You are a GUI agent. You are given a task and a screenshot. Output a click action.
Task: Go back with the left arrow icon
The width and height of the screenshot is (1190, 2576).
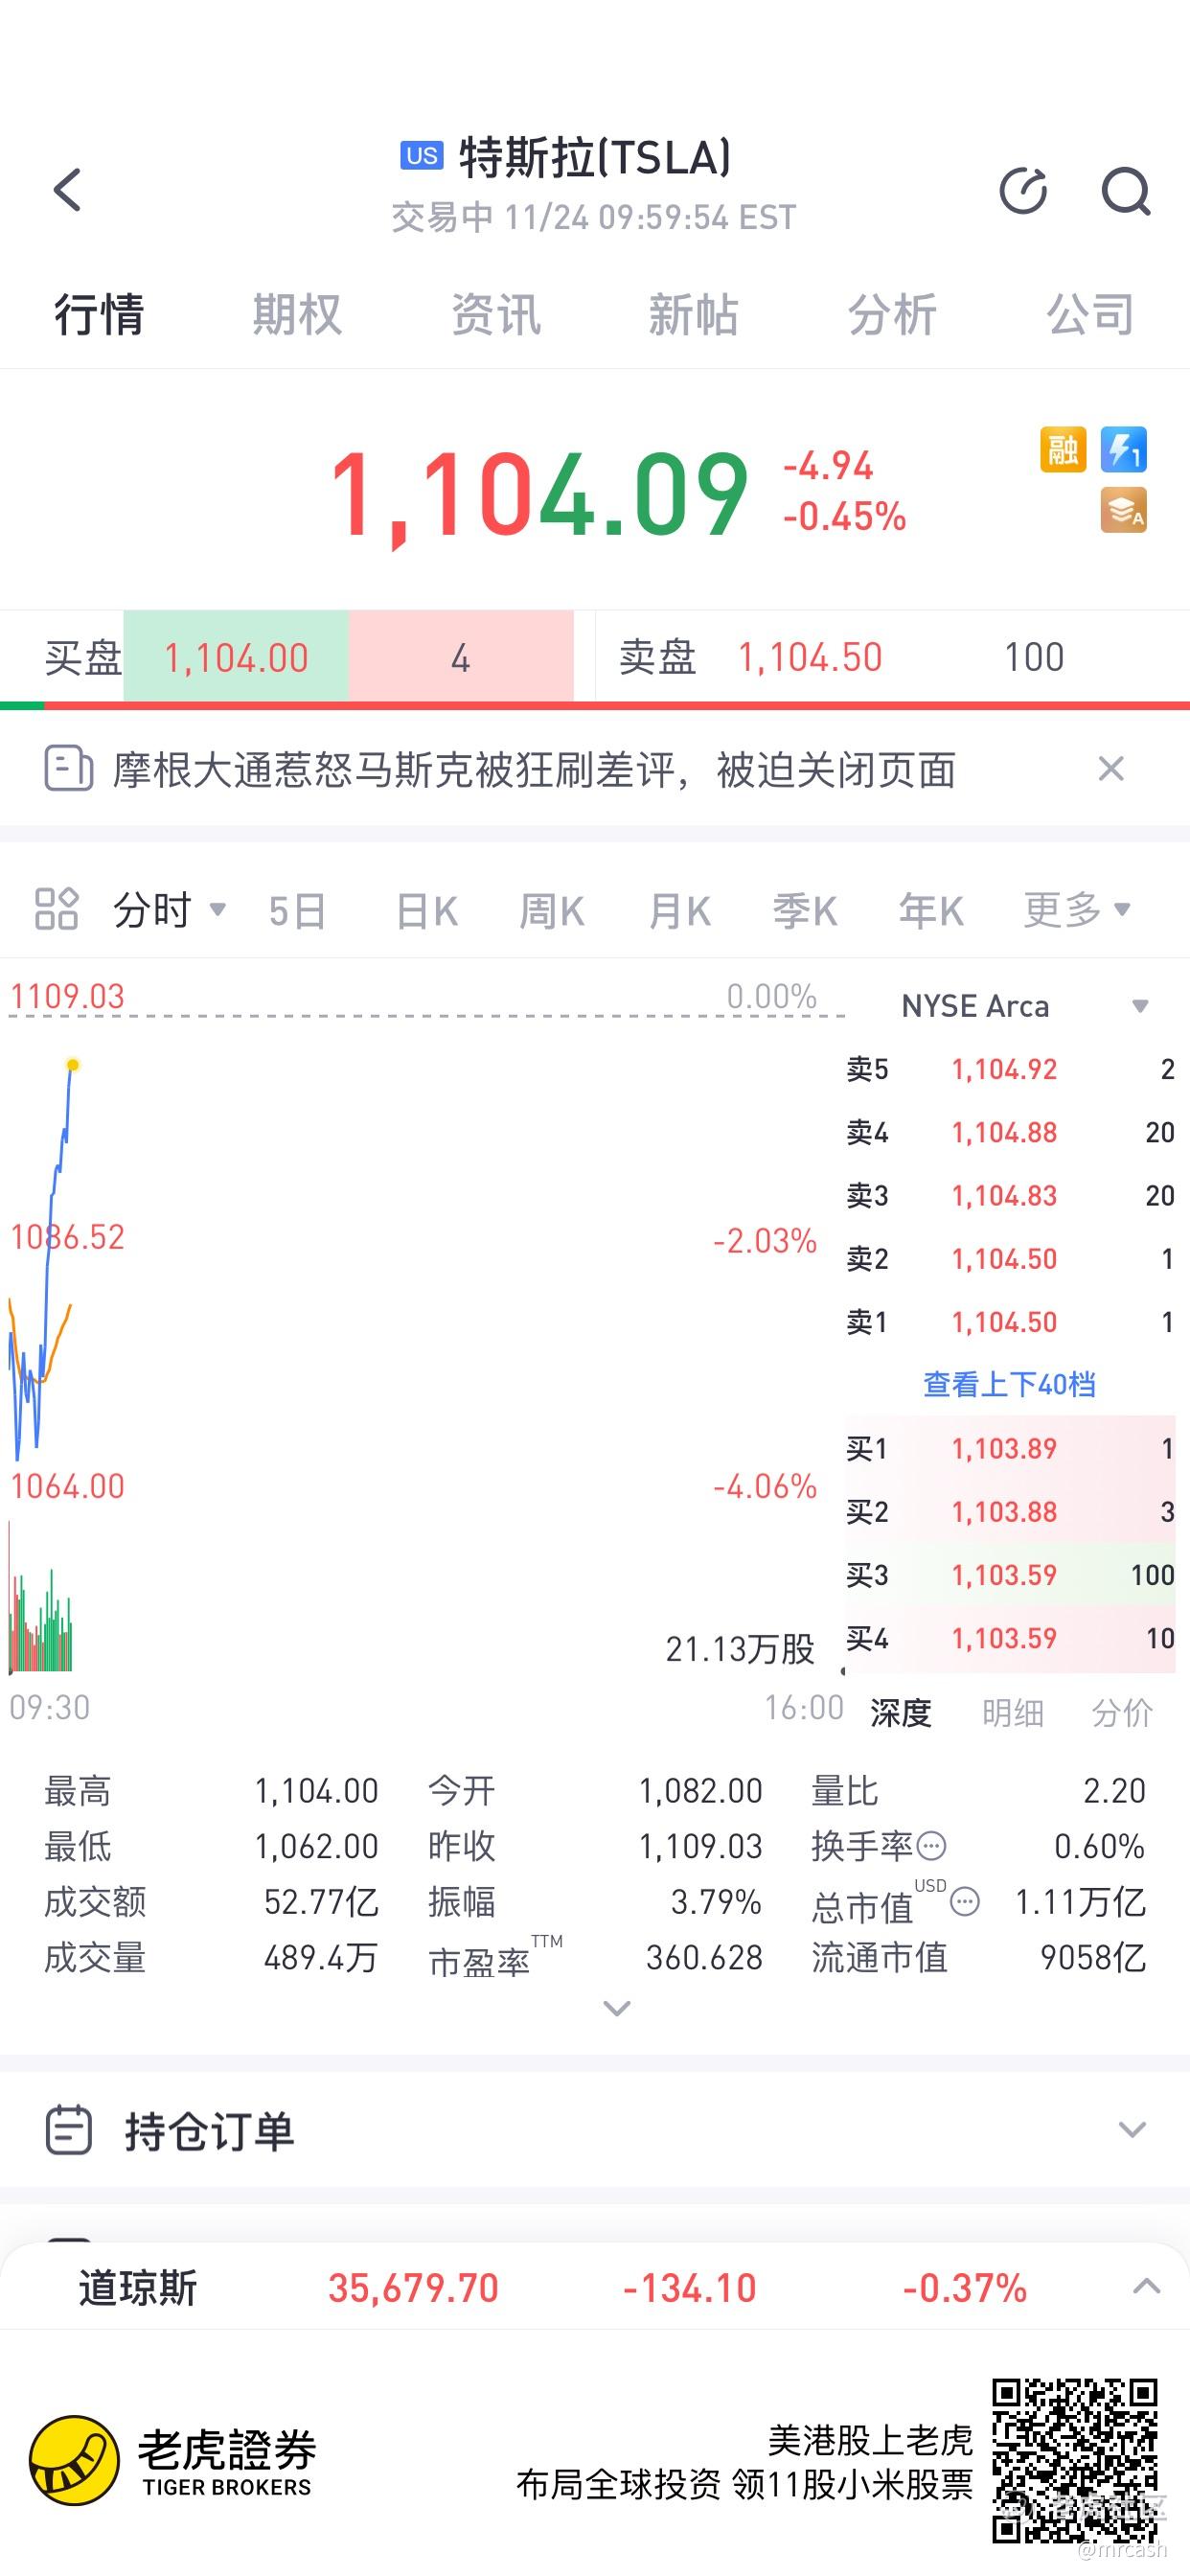point(67,190)
